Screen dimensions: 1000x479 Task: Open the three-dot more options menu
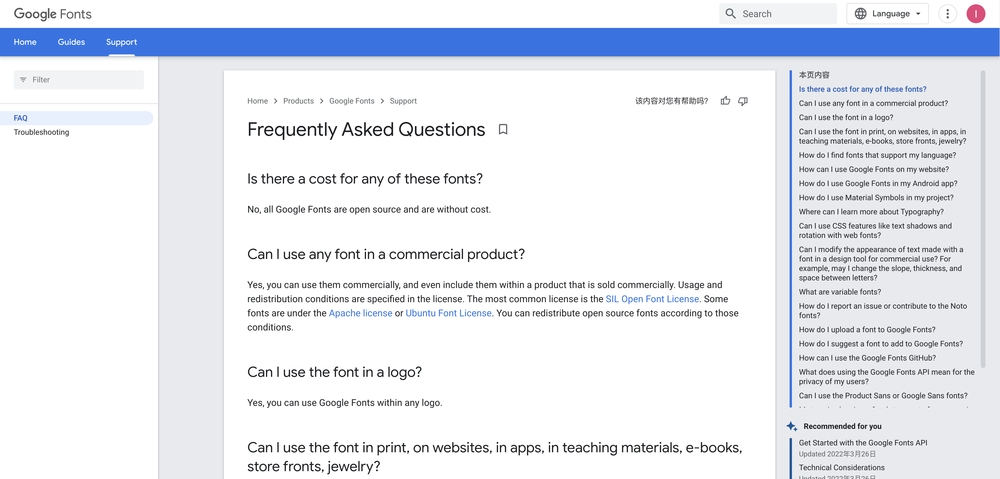[x=948, y=13]
